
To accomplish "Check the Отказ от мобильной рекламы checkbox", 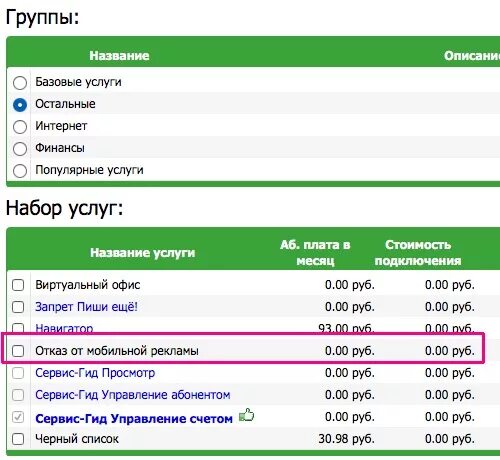I will point(18,351).
